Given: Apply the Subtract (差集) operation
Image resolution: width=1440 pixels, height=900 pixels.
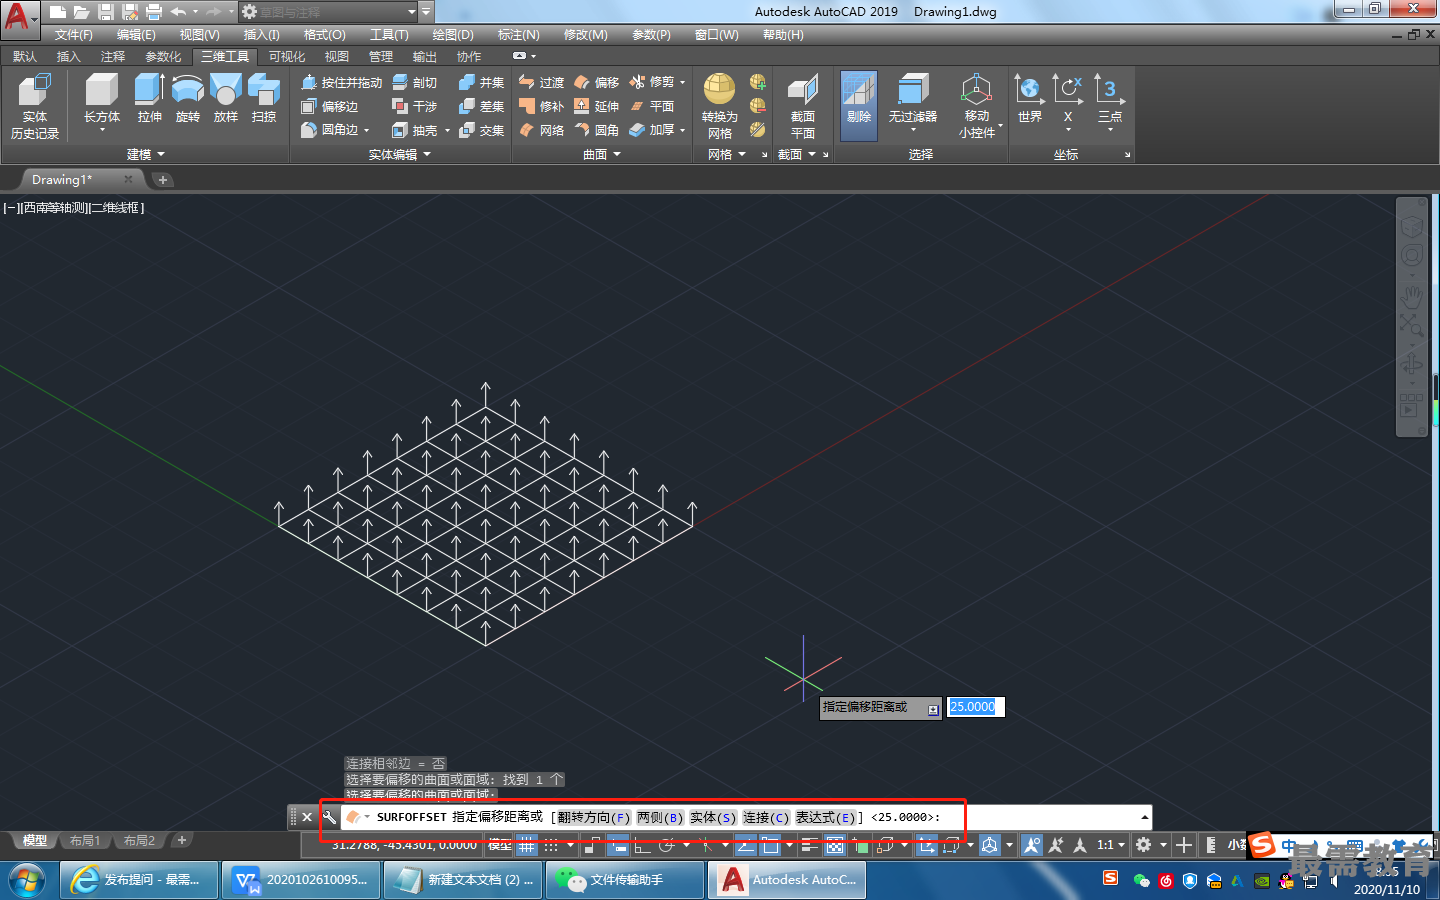Looking at the screenshot, I should coord(481,106).
